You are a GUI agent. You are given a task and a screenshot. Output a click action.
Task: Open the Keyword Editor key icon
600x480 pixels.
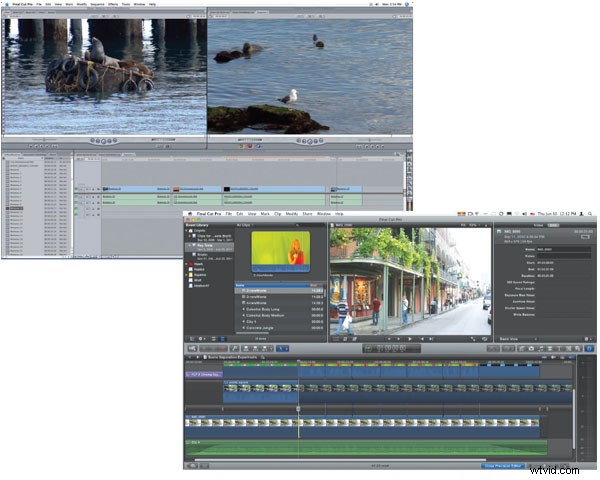click(x=235, y=349)
